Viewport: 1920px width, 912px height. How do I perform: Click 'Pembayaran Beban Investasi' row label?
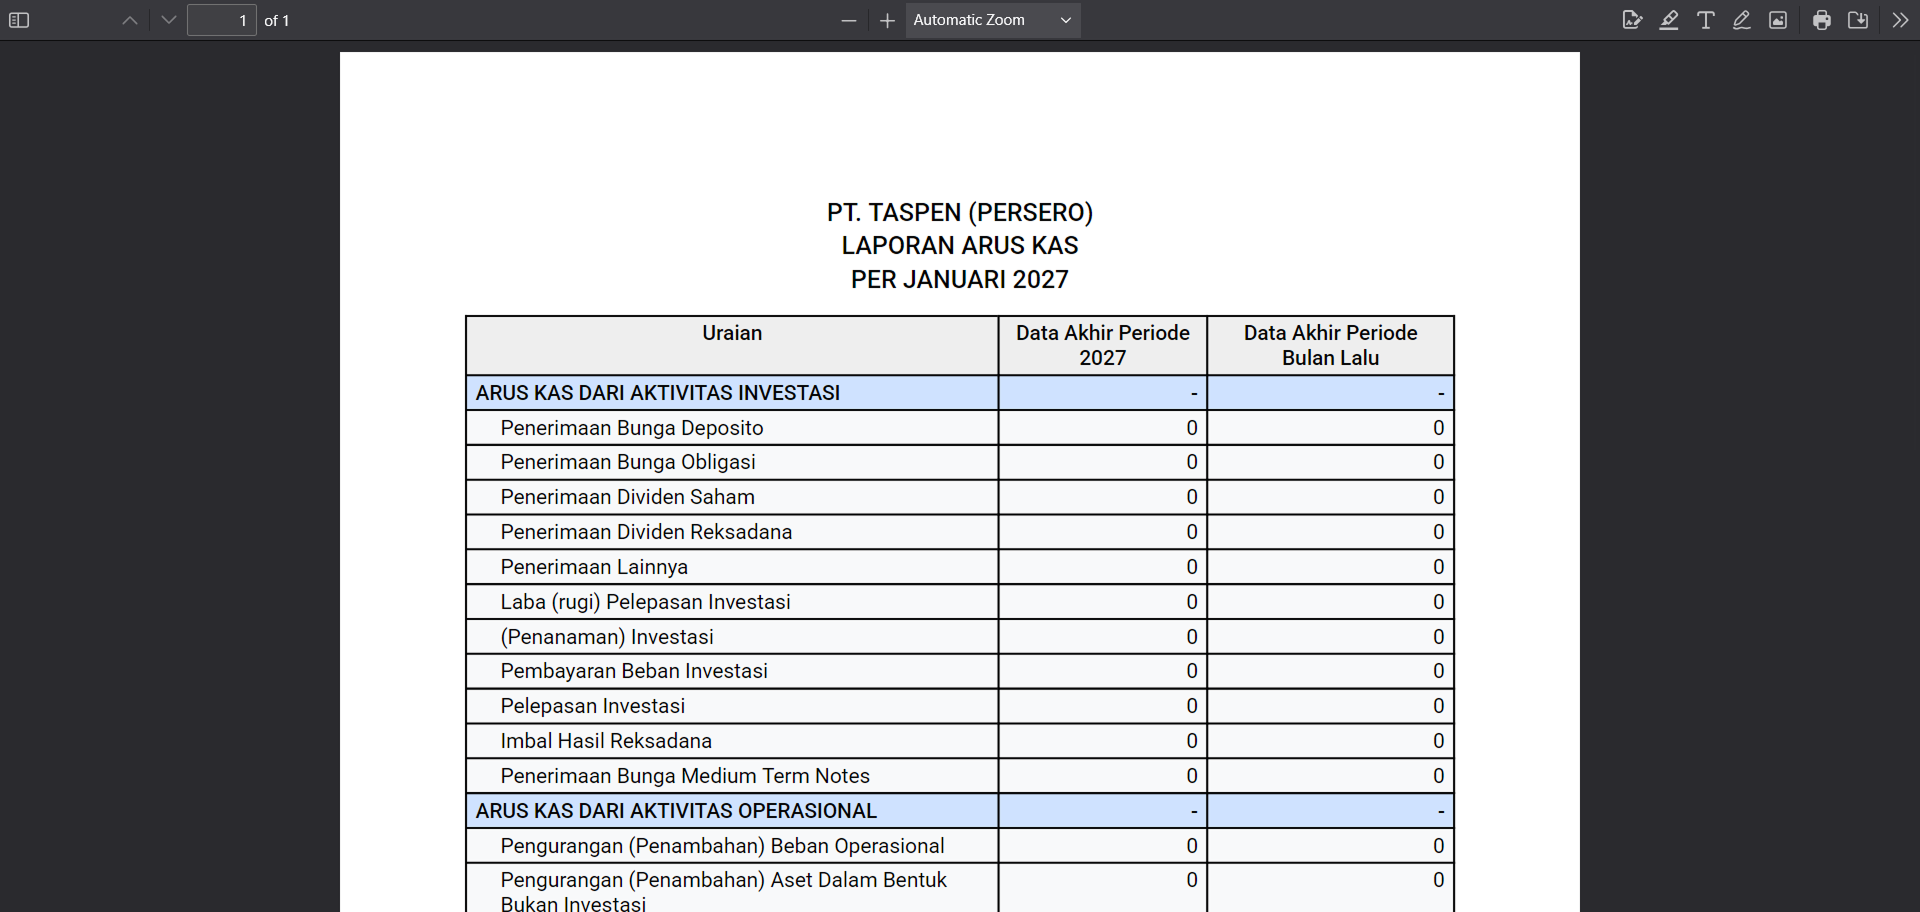634,671
